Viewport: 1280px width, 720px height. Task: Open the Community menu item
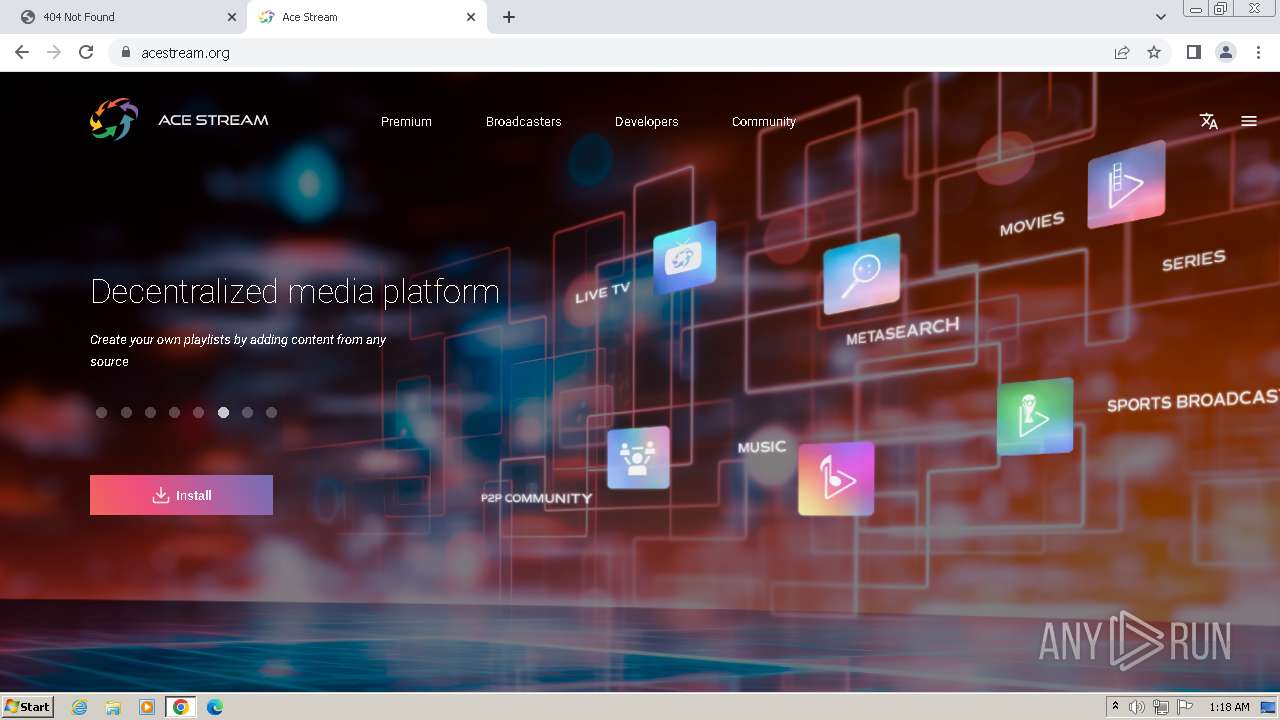tap(764, 121)
